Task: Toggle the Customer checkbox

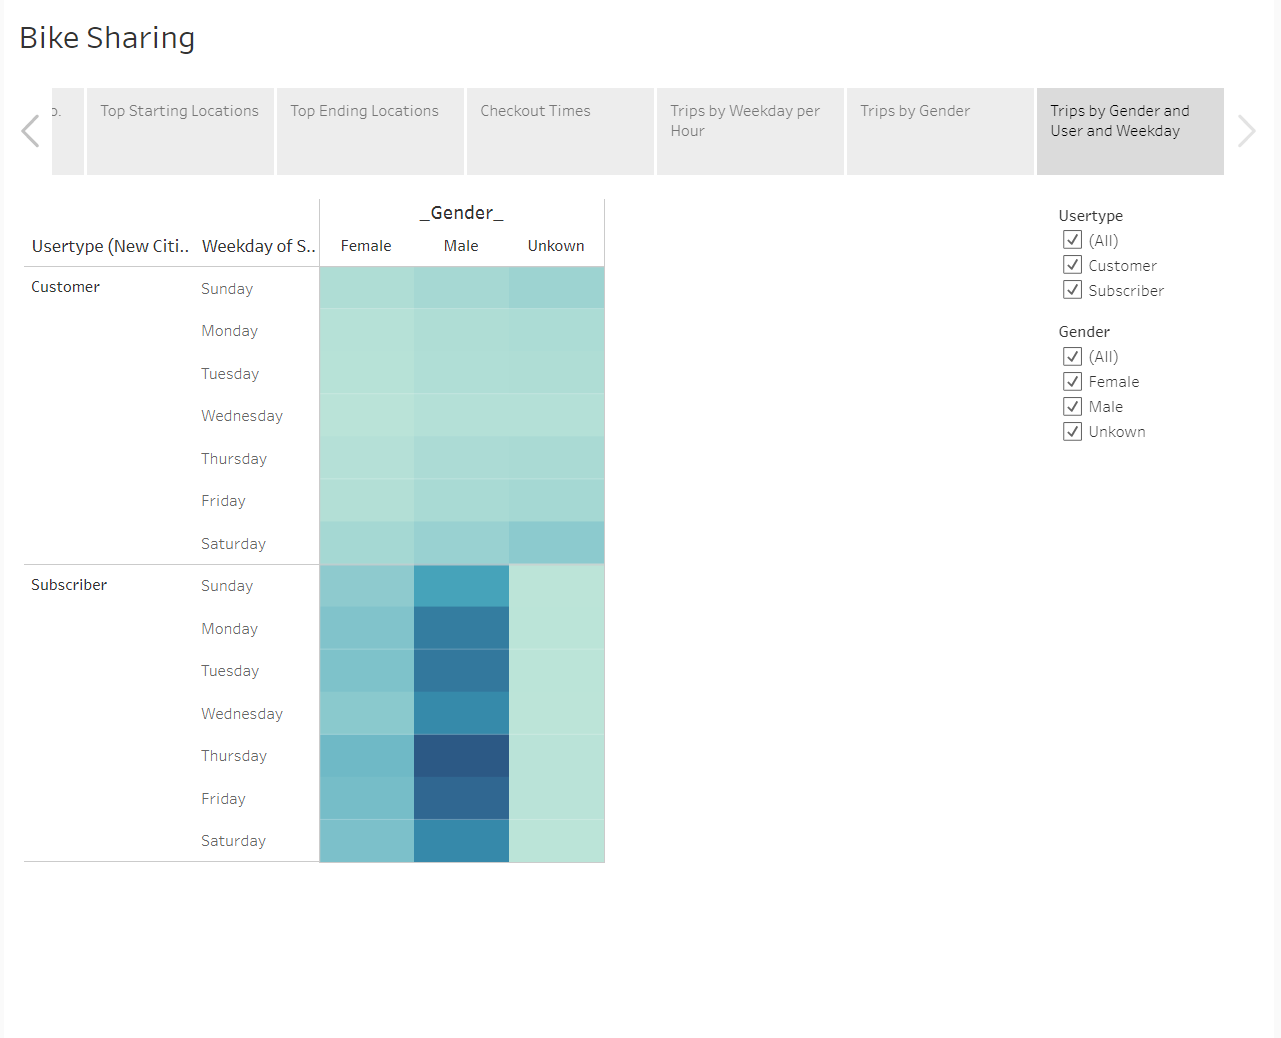Action: (x=1072, y=265)
